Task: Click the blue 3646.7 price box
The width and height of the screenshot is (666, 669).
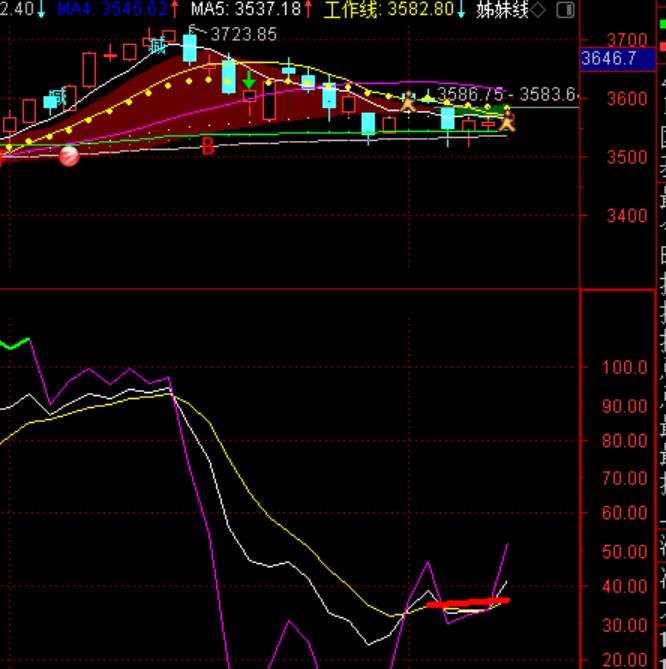Action: (618, 58)
